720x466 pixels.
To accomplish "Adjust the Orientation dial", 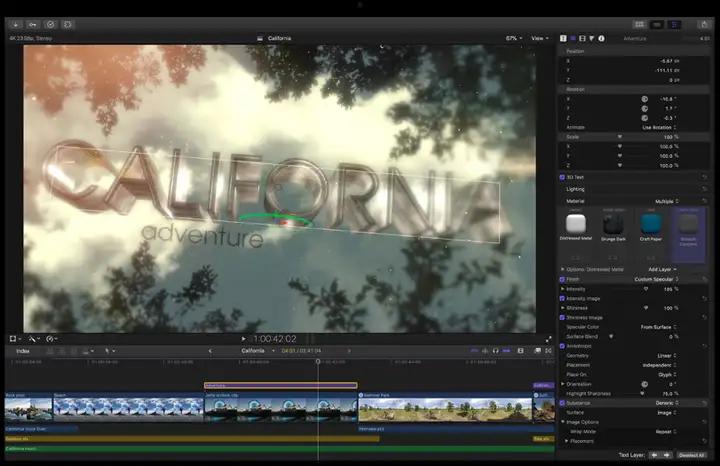I will [x=645, y=384].
